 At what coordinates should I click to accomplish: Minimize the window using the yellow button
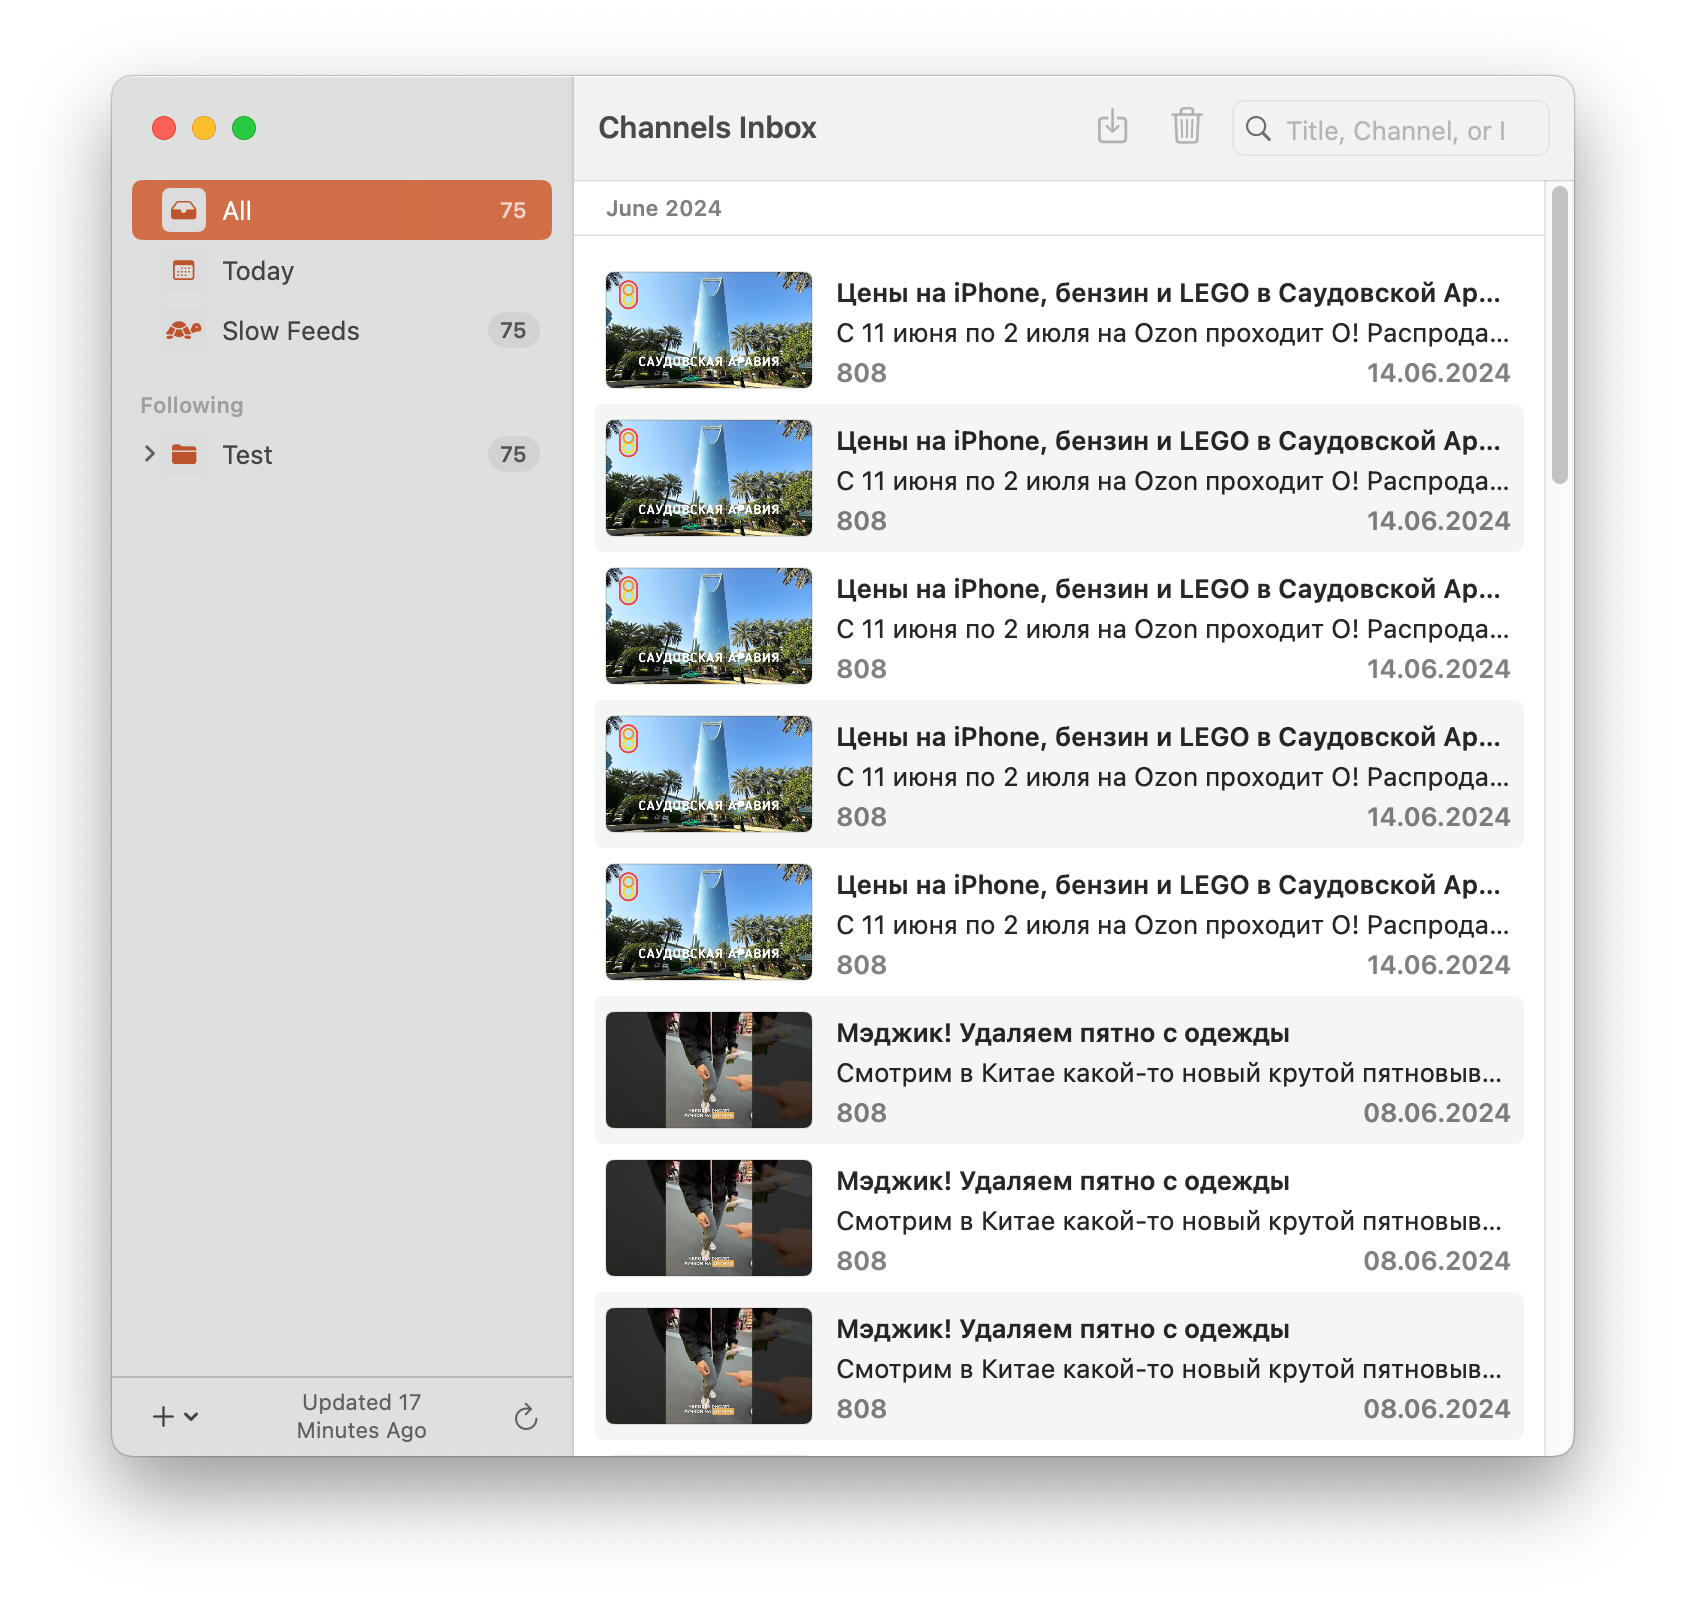coord(204,128)
